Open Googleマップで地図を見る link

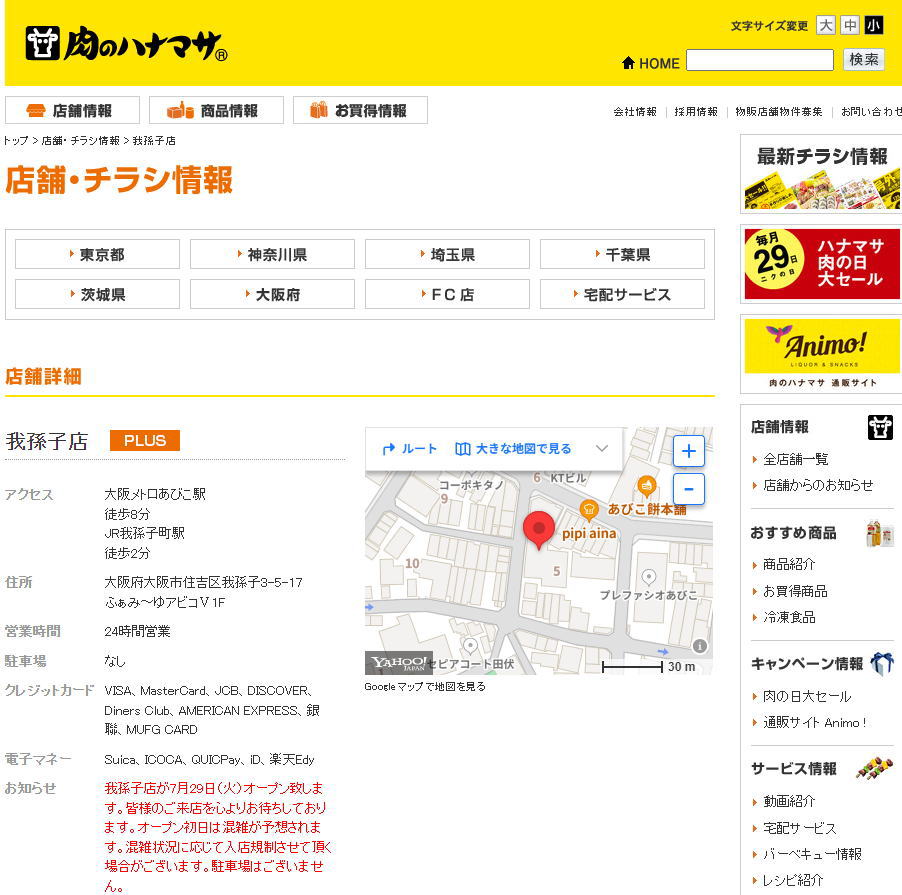pyautogui.click(x=425, y=687)
